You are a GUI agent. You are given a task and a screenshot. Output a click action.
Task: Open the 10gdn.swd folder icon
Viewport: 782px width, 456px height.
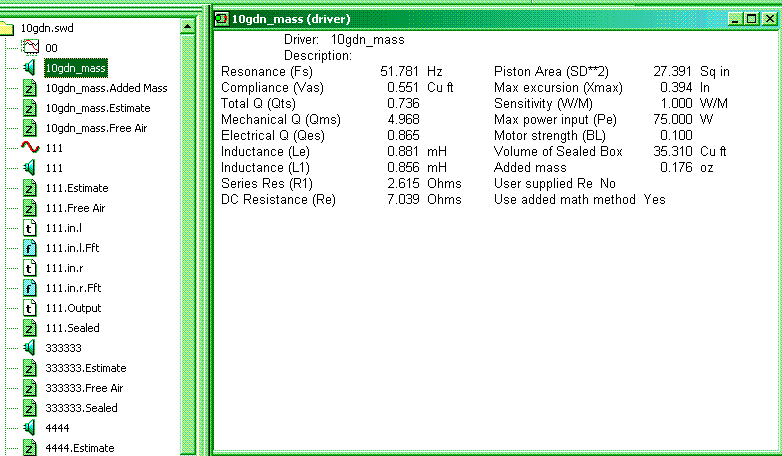6,28
